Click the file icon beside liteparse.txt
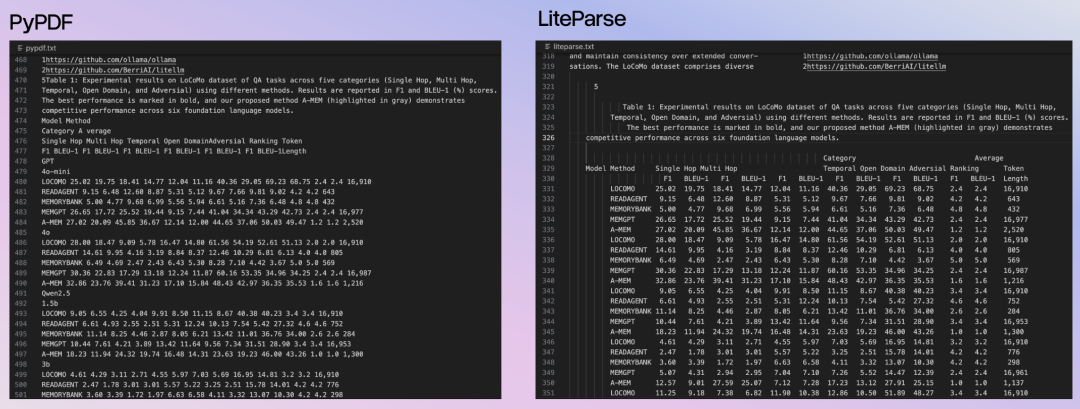Image resolution: width=1080 pixels, height=409 pixels. 548,47
